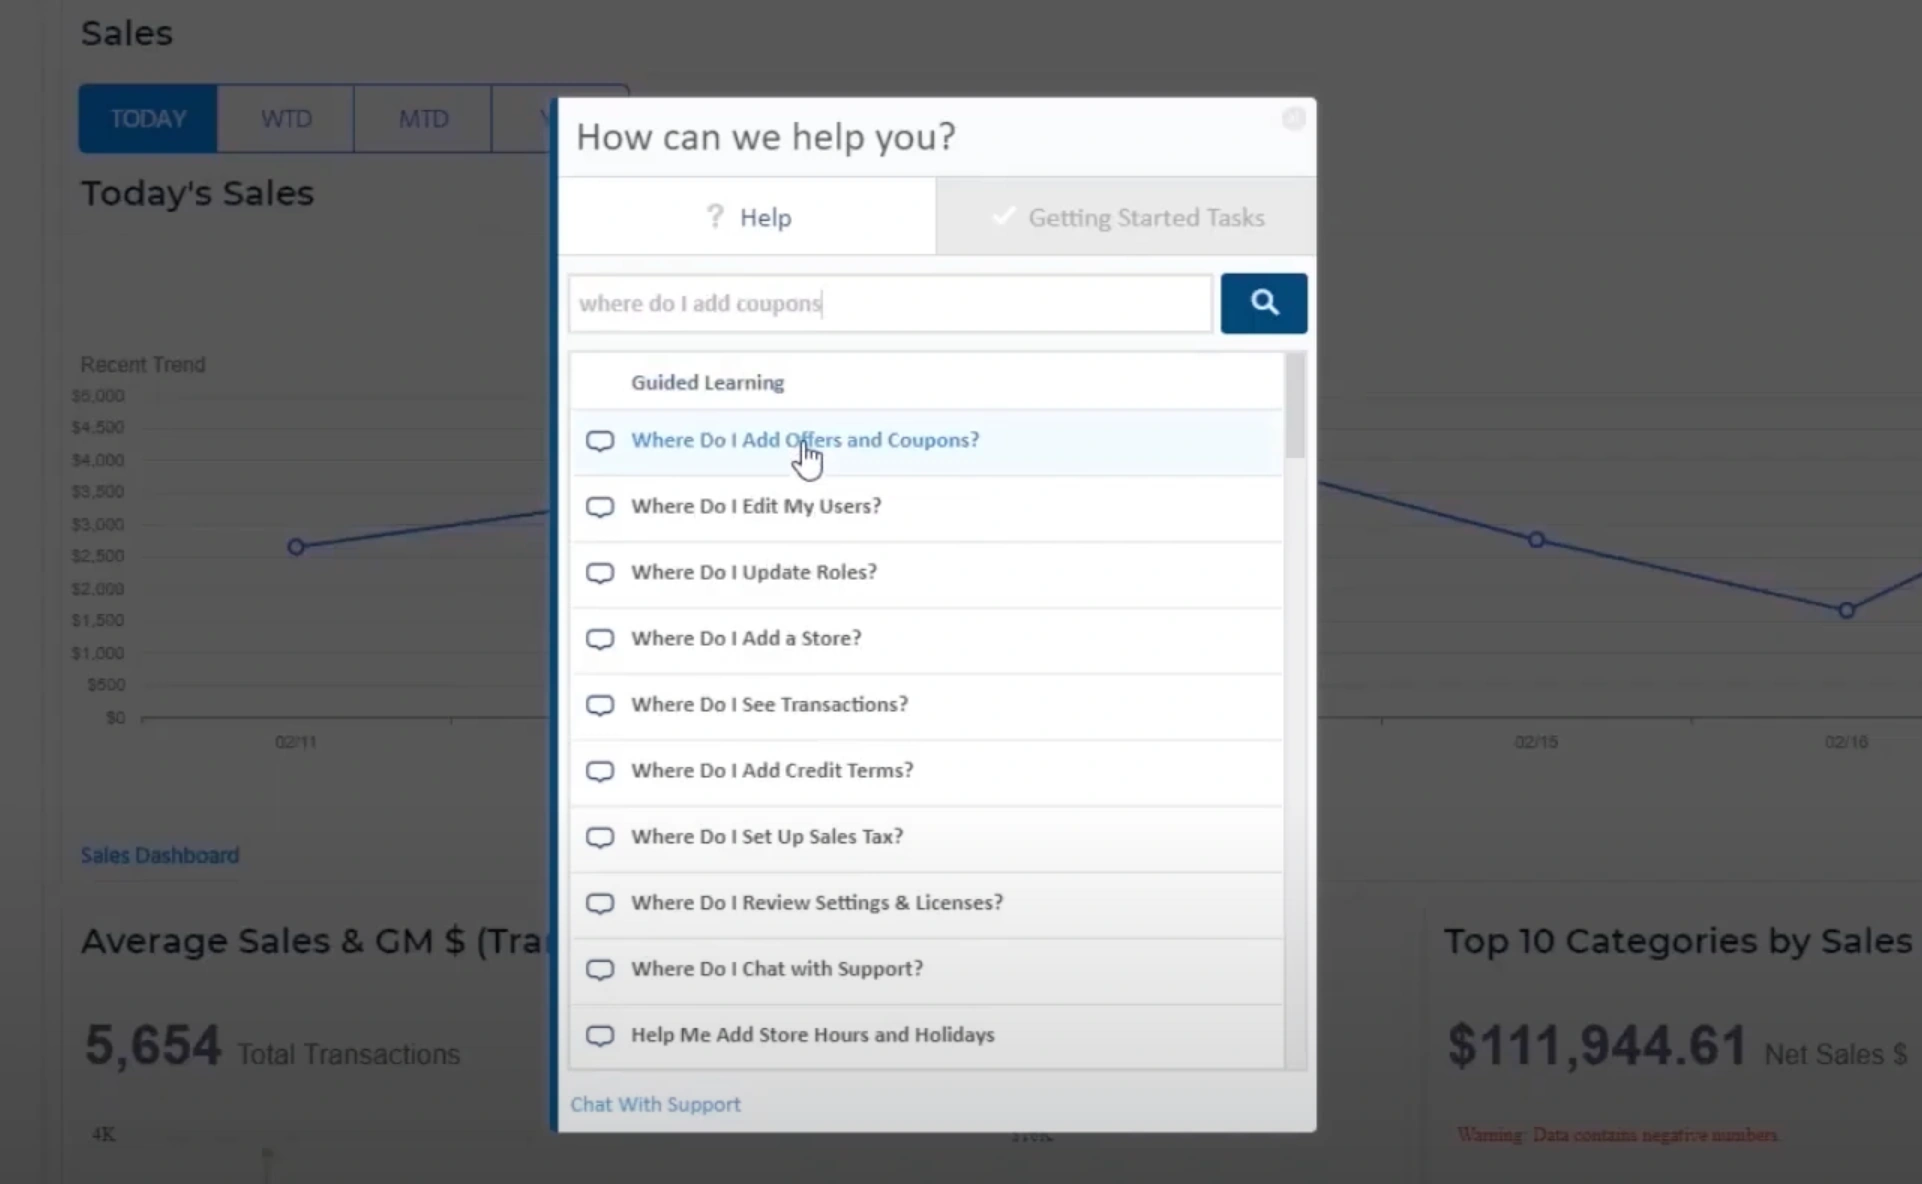Click chat bubble icon beside Edit My Users
1922x1184 pixels.
[x=600, y=507]
